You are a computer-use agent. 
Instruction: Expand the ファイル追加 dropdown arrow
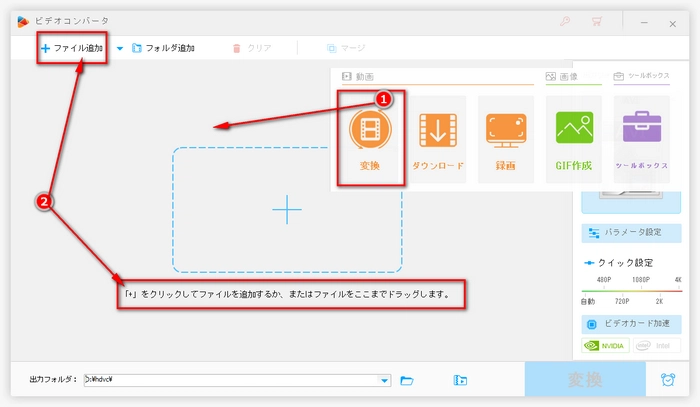click(x=120, y=48)
